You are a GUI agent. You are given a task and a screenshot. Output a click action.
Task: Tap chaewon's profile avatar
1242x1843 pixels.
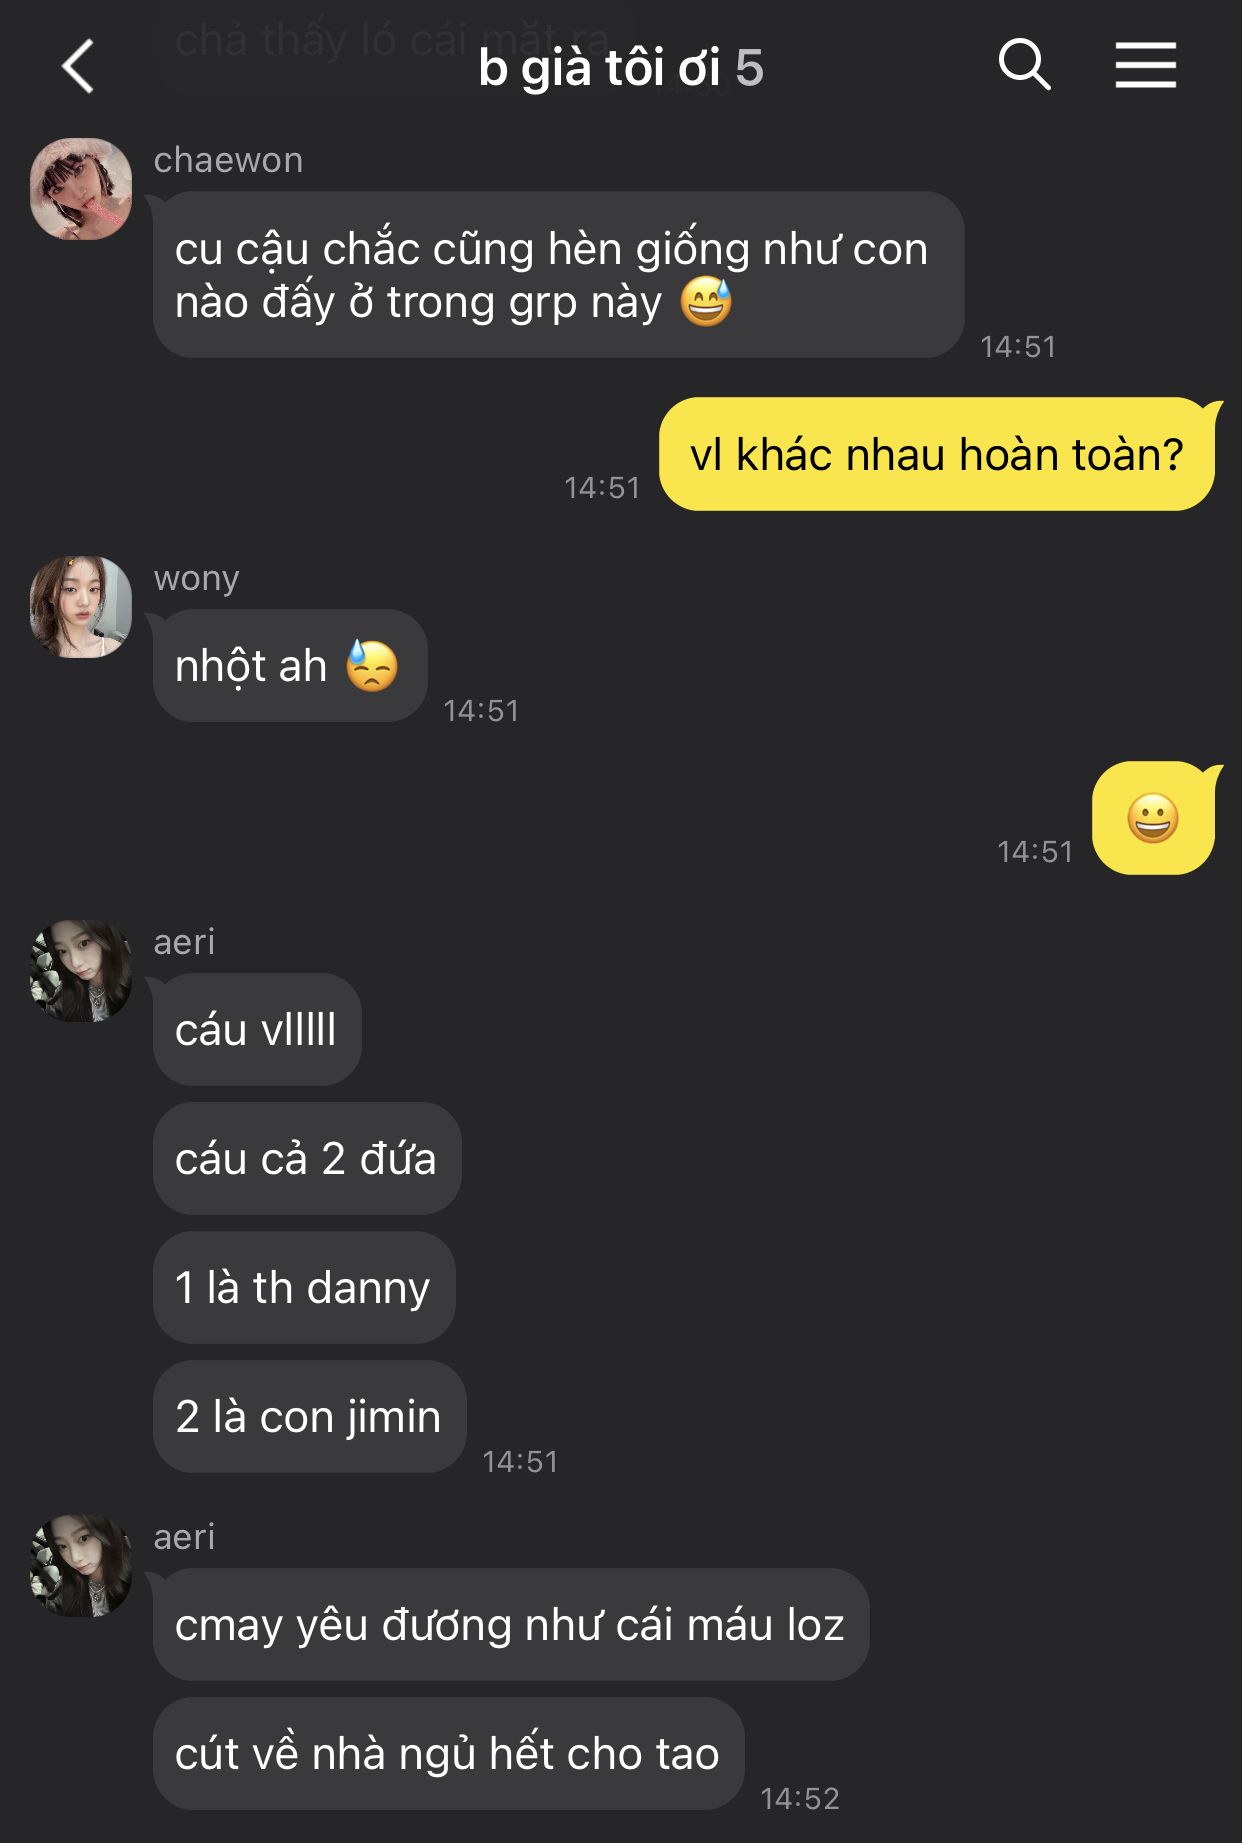click(x=81, y=189)
